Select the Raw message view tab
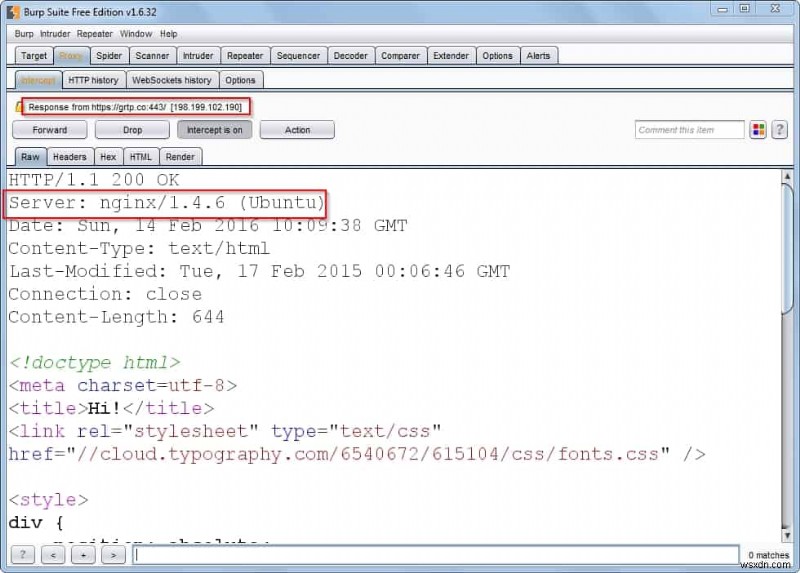This screenshot has width=800, height=573. point(30,157)
